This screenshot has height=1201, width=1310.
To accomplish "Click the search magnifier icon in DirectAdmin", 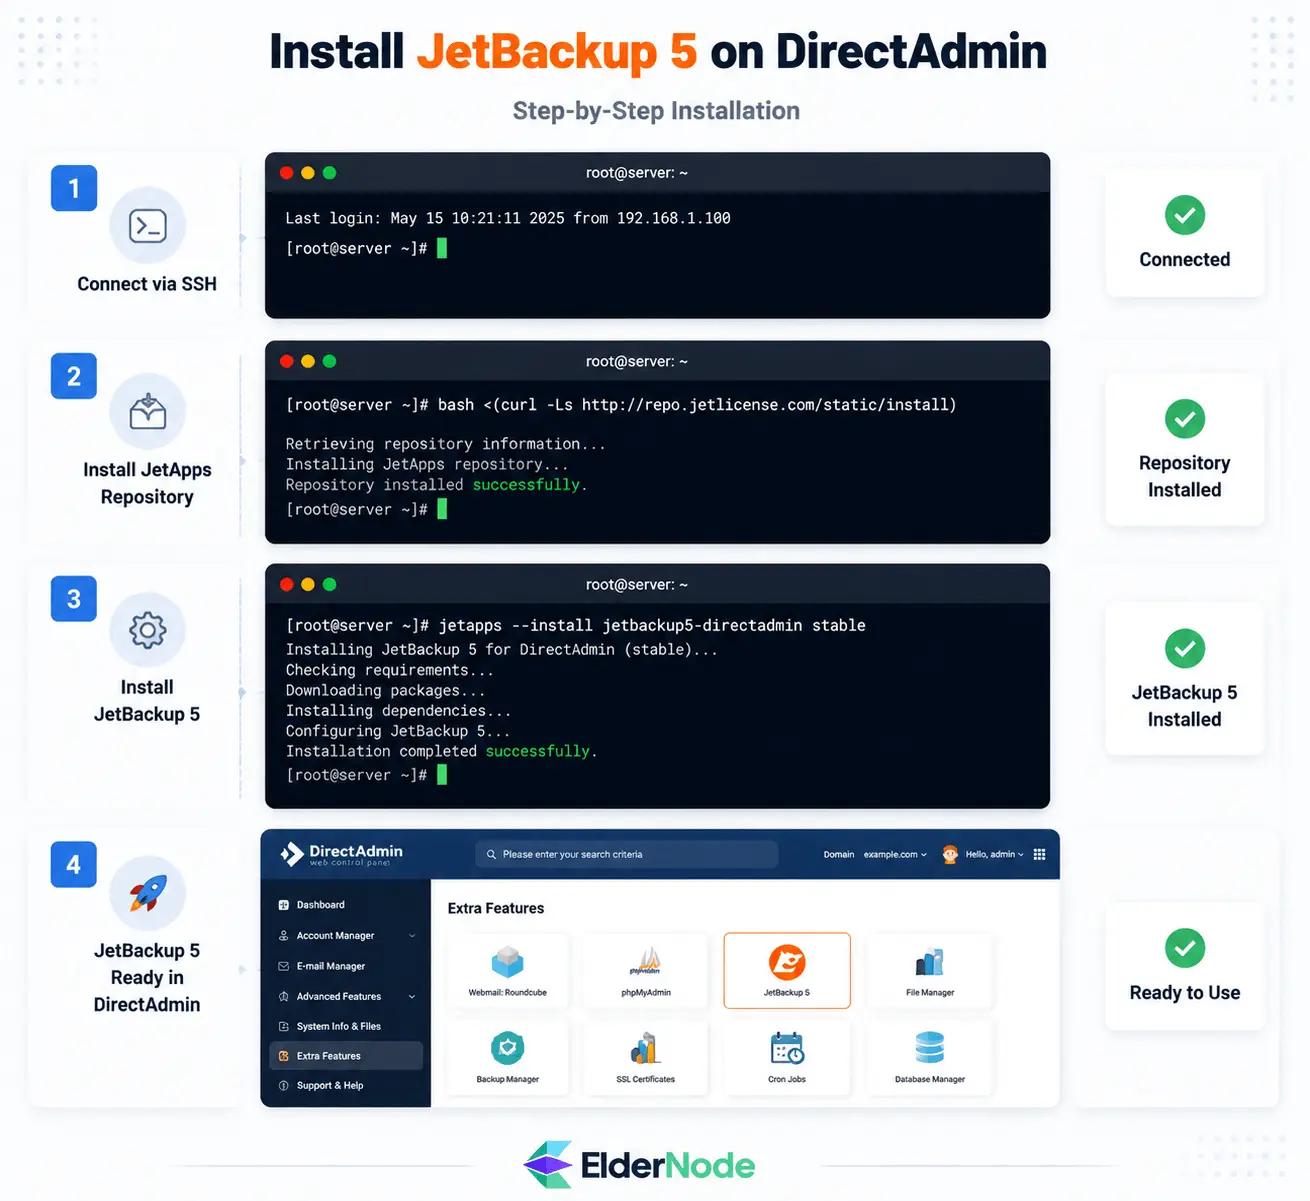I will [491, 855].
